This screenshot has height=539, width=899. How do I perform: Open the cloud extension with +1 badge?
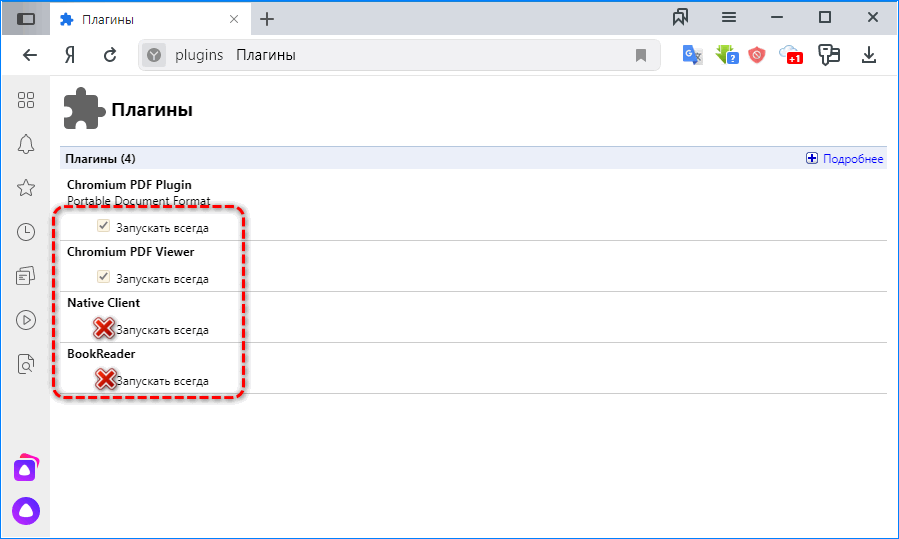coord(791,55)
